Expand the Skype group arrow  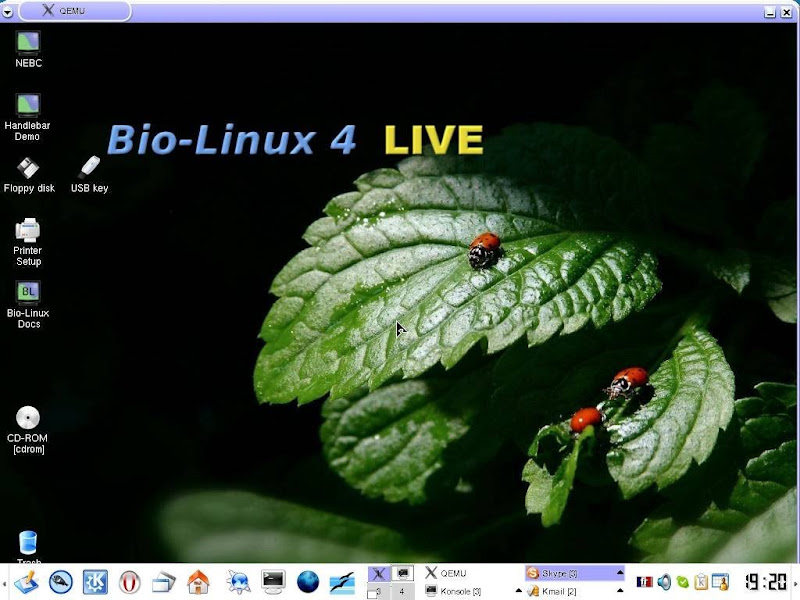(620, 573)
